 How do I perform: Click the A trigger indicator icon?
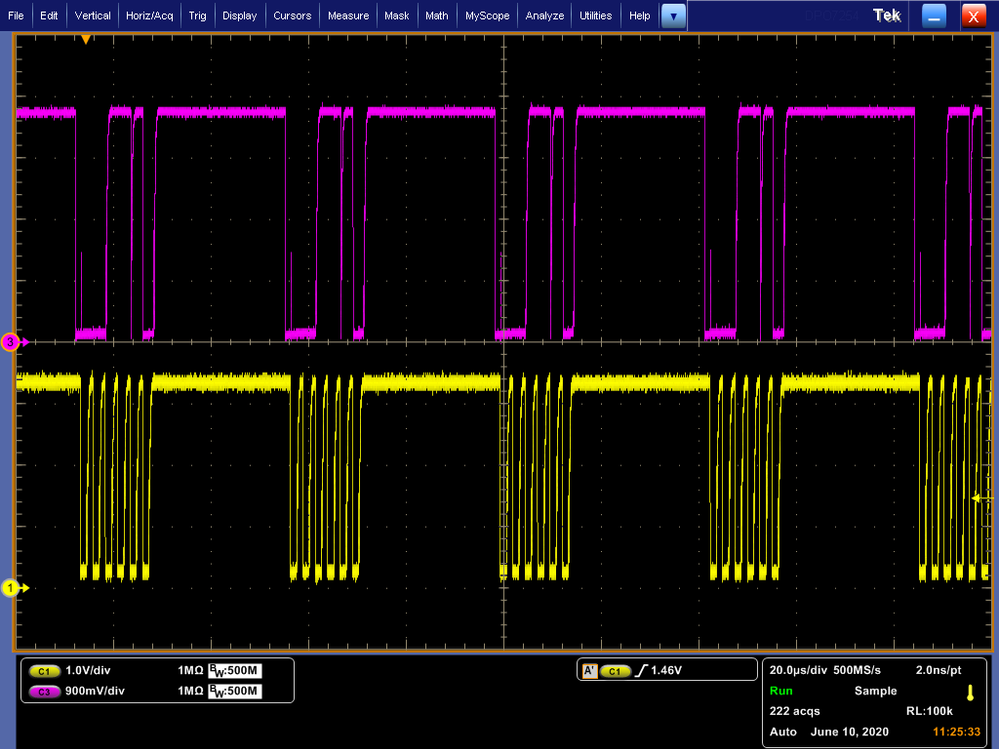tap(590, 670)
